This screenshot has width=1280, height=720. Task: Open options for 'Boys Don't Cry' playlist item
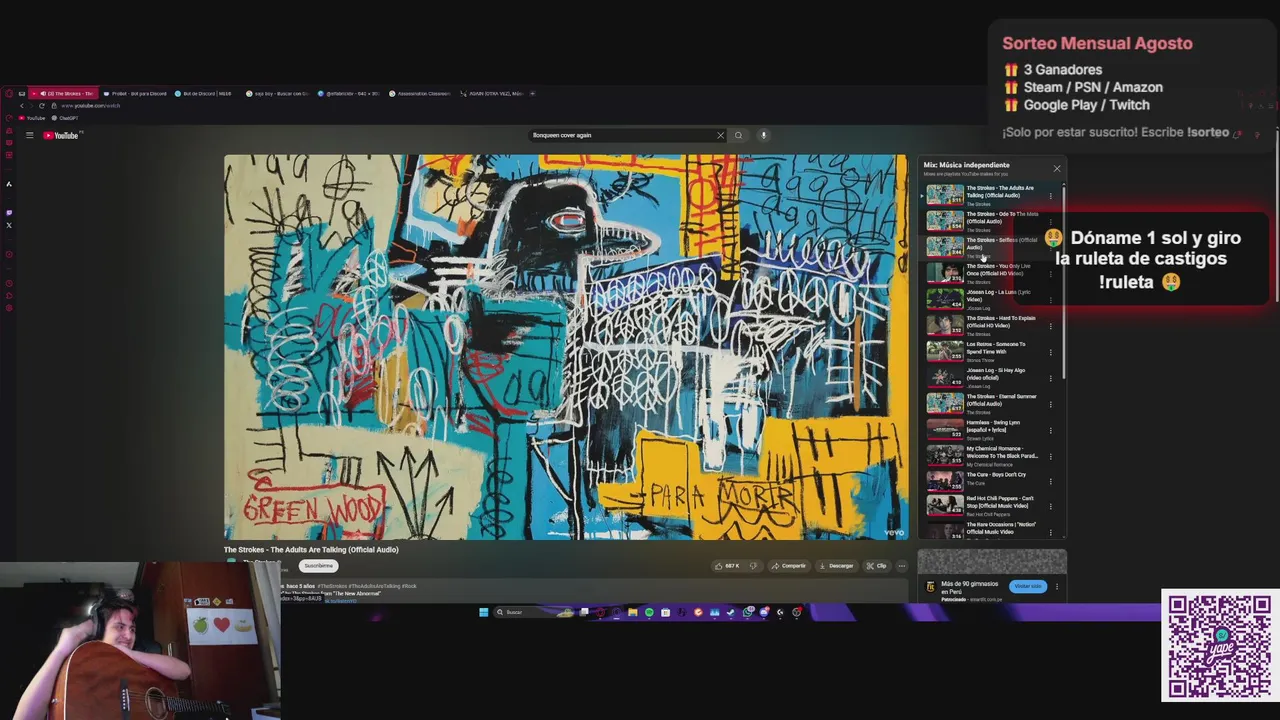point(1051,482)
